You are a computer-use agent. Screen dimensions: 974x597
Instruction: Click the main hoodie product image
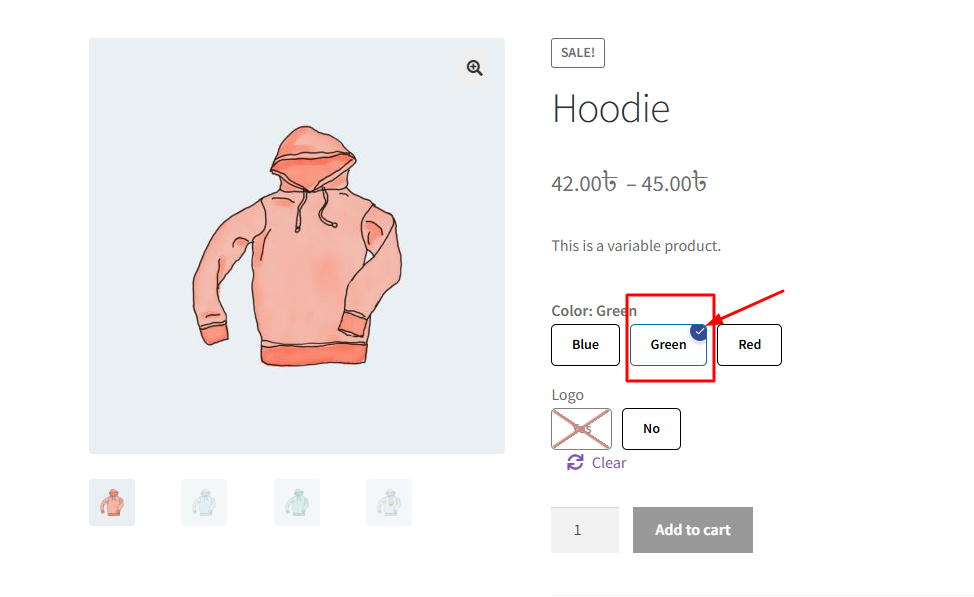point(297,246)
